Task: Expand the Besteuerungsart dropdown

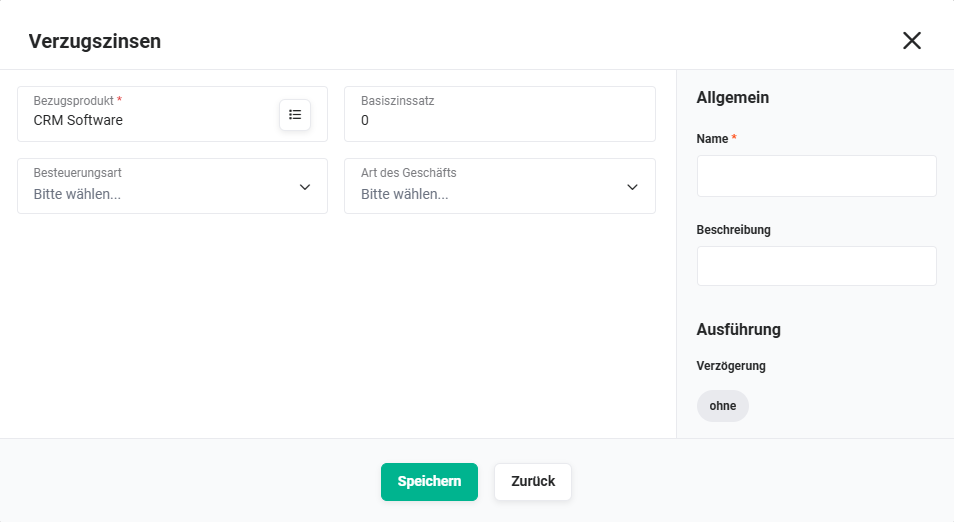Action: coord(172,186)
